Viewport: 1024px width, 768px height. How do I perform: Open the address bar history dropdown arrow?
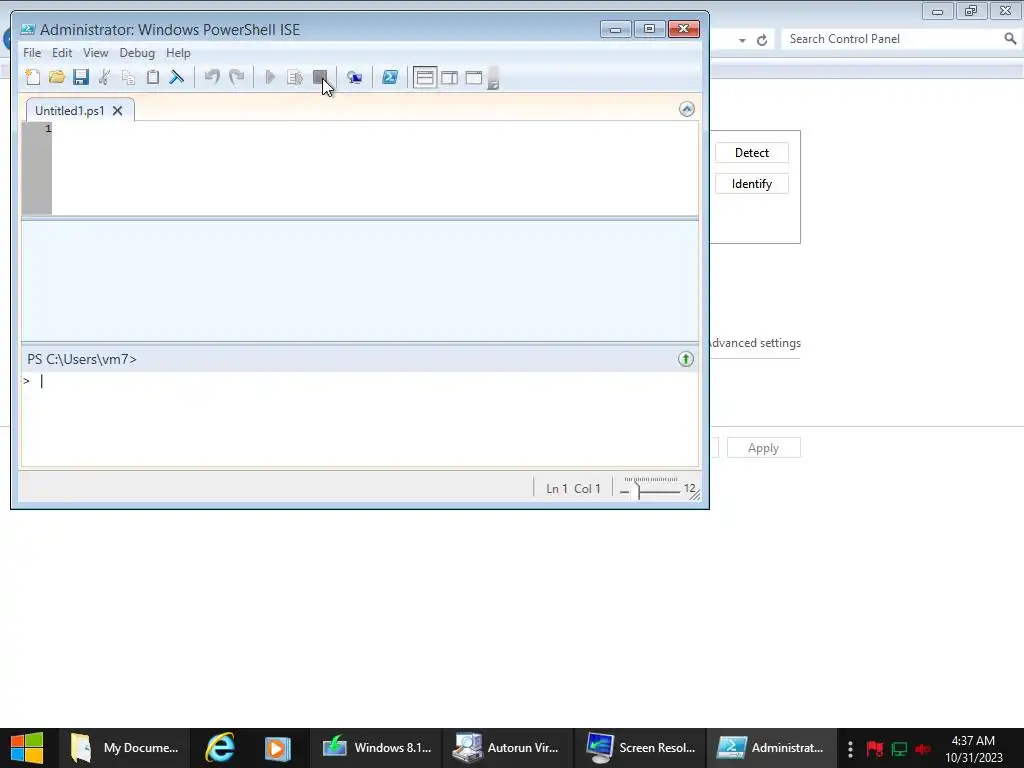(743, 40)
